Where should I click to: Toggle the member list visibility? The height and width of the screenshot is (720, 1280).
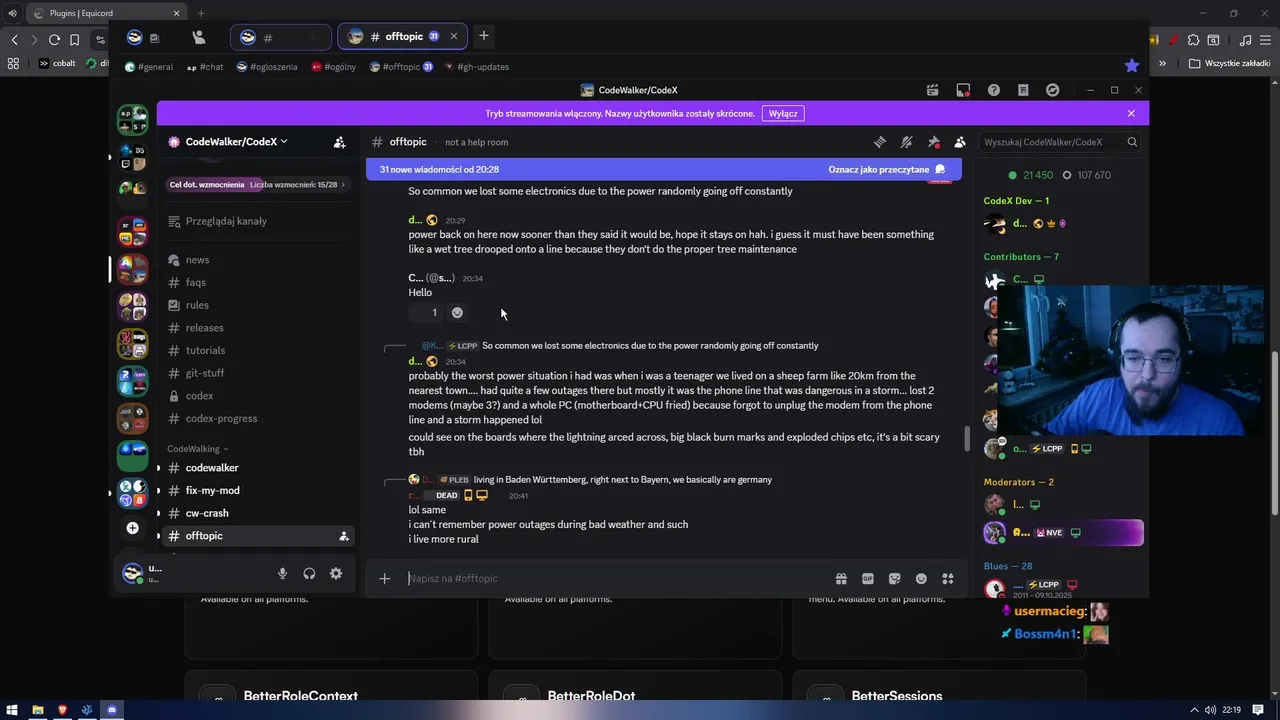click(960, 142)
